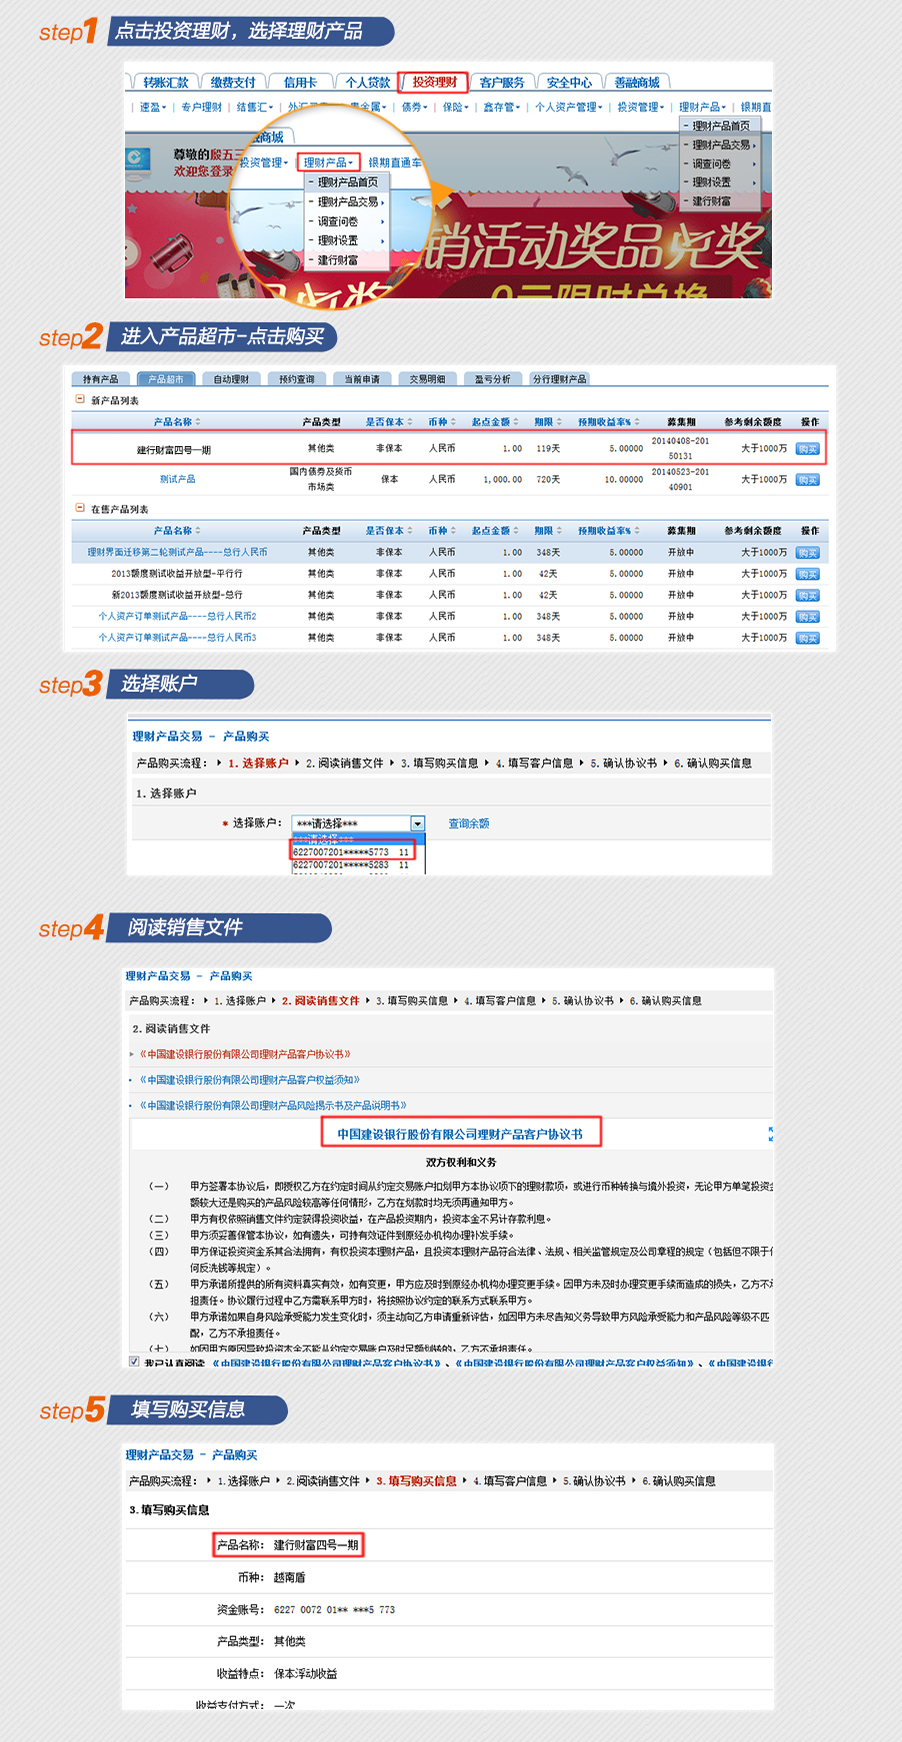This screenshot has height=1742, width=902.
Task: Click 购买 for 新2013额度测试收益开放型-总行
Action: (x=807, y=596)
